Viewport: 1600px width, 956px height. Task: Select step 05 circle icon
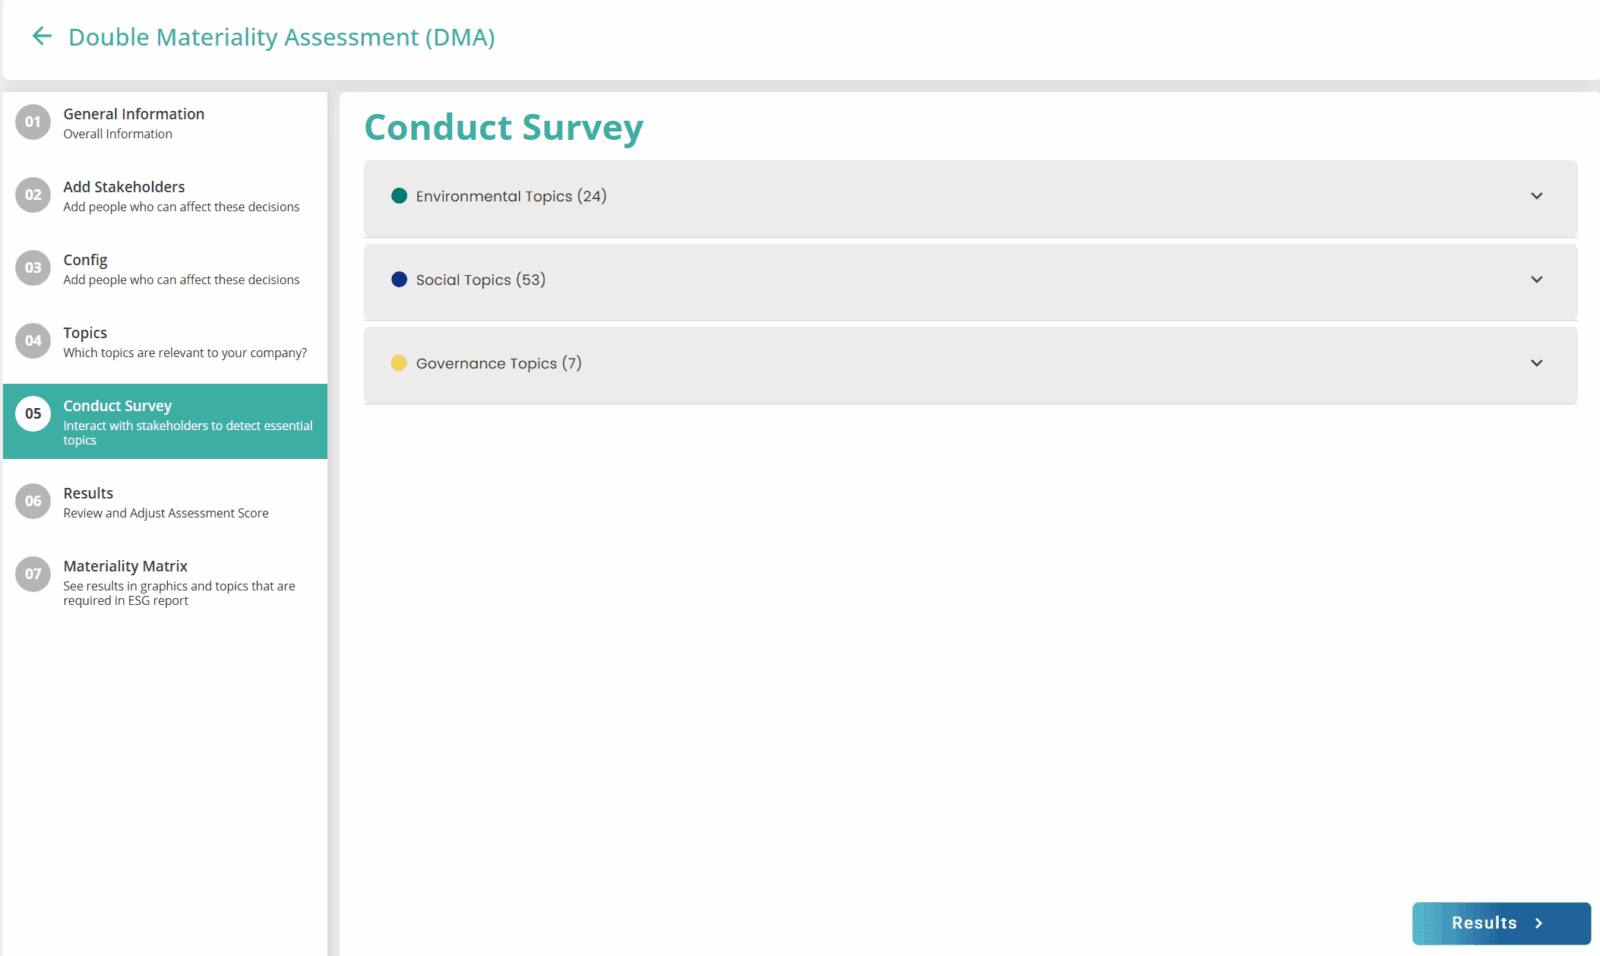[33, 414]
